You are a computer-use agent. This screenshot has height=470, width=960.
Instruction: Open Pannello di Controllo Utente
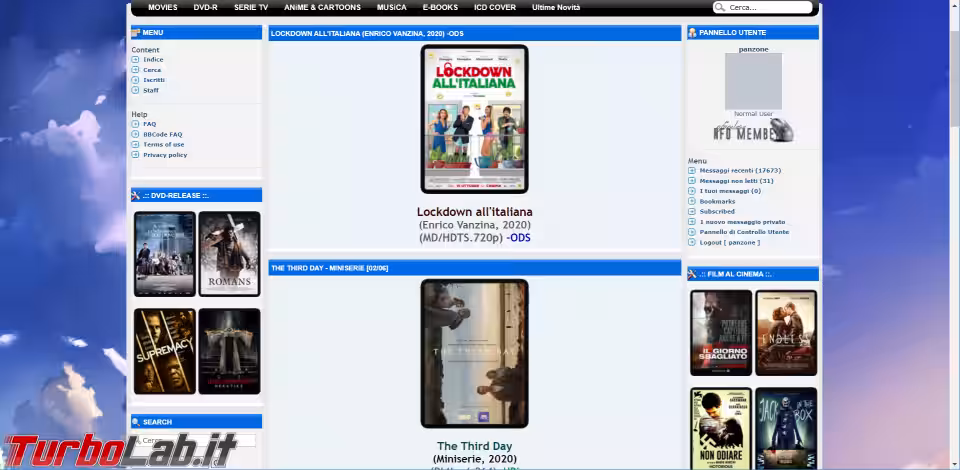tap(744, 232)
